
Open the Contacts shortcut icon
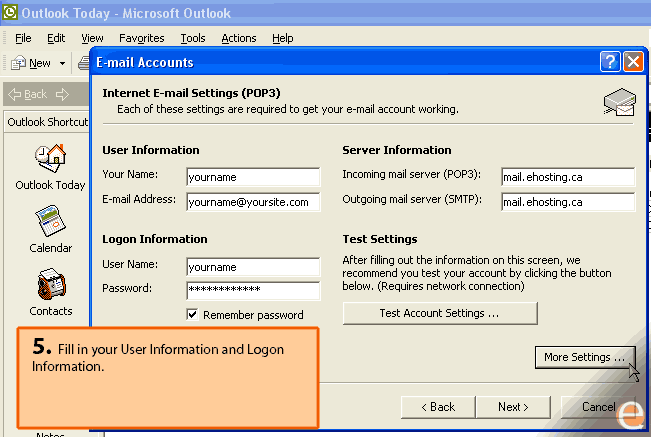click(x=50, y=286)
